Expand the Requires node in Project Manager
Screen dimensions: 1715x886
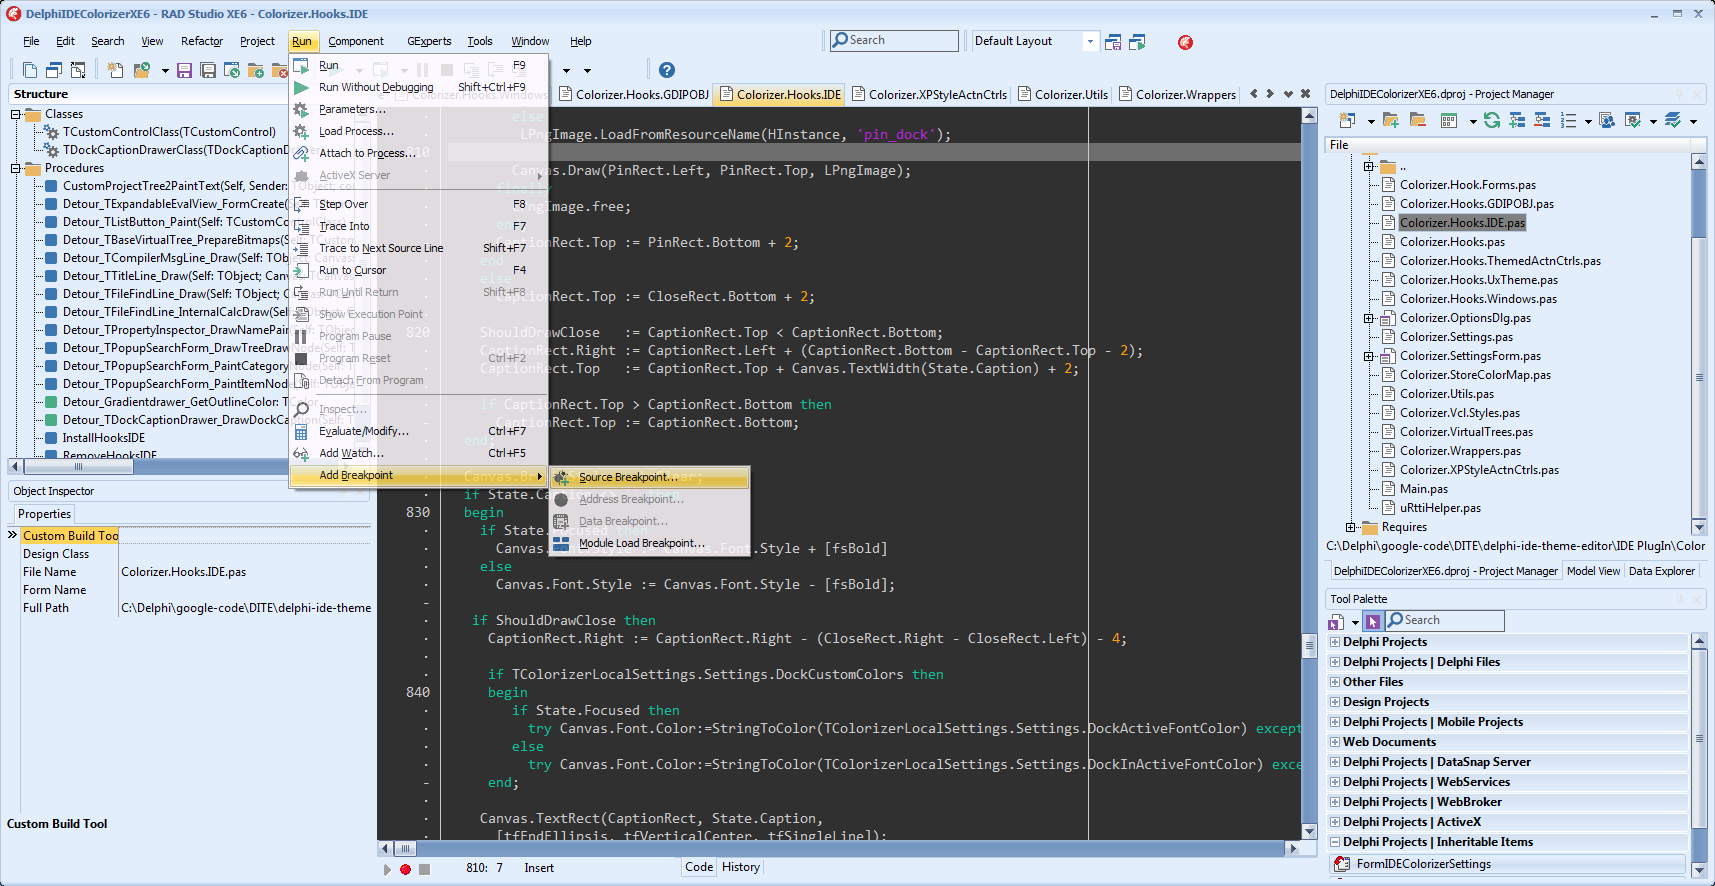(x=1351, y=527)
